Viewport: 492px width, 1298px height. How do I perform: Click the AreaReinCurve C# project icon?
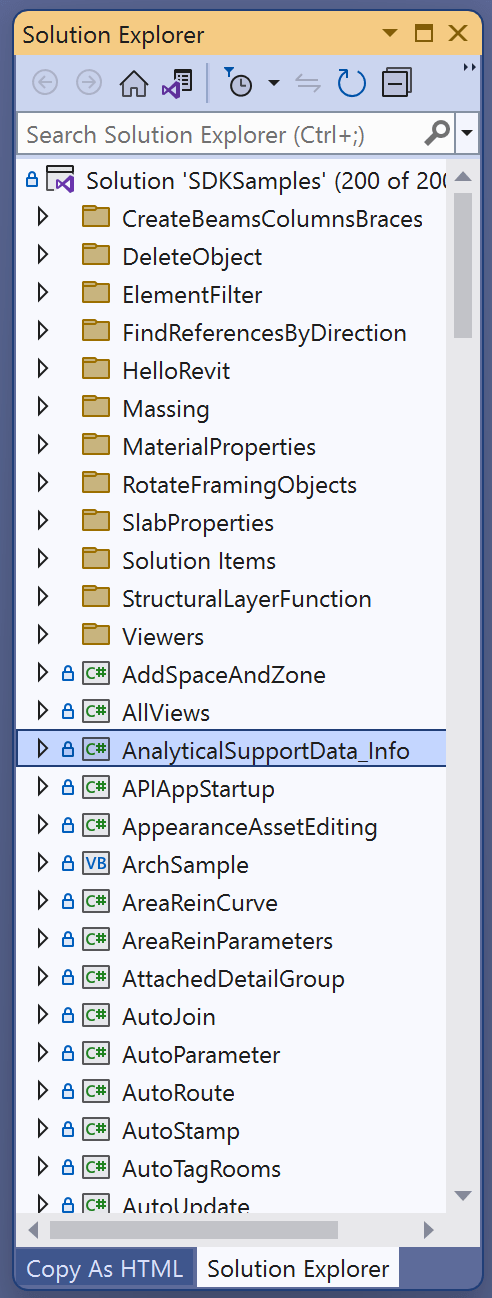point(96,902)
